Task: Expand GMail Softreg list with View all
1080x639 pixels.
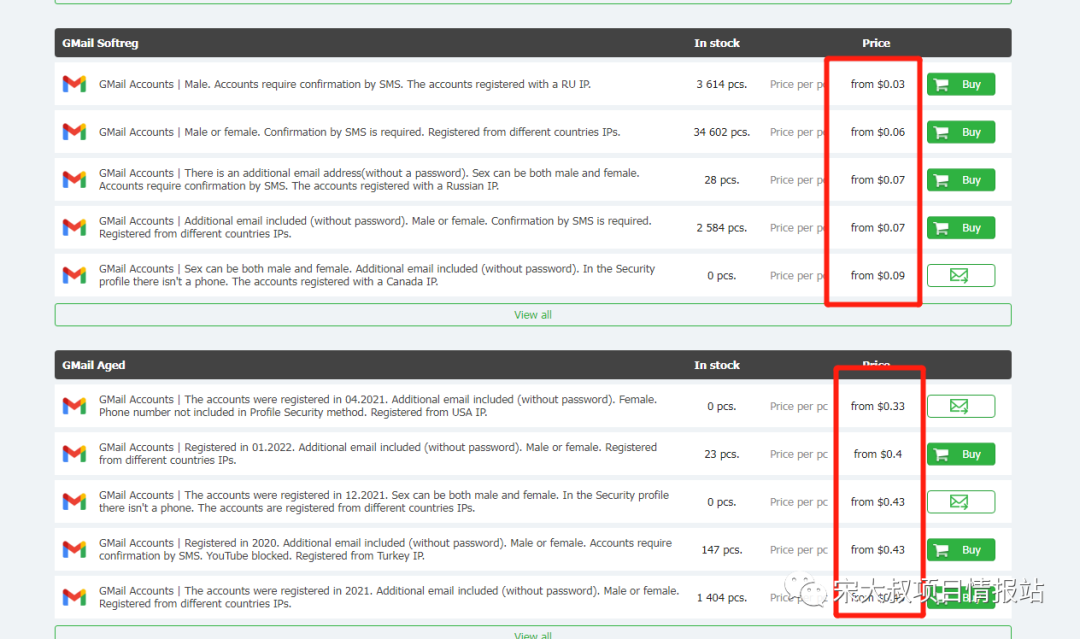Action: [x=532, y=315]
